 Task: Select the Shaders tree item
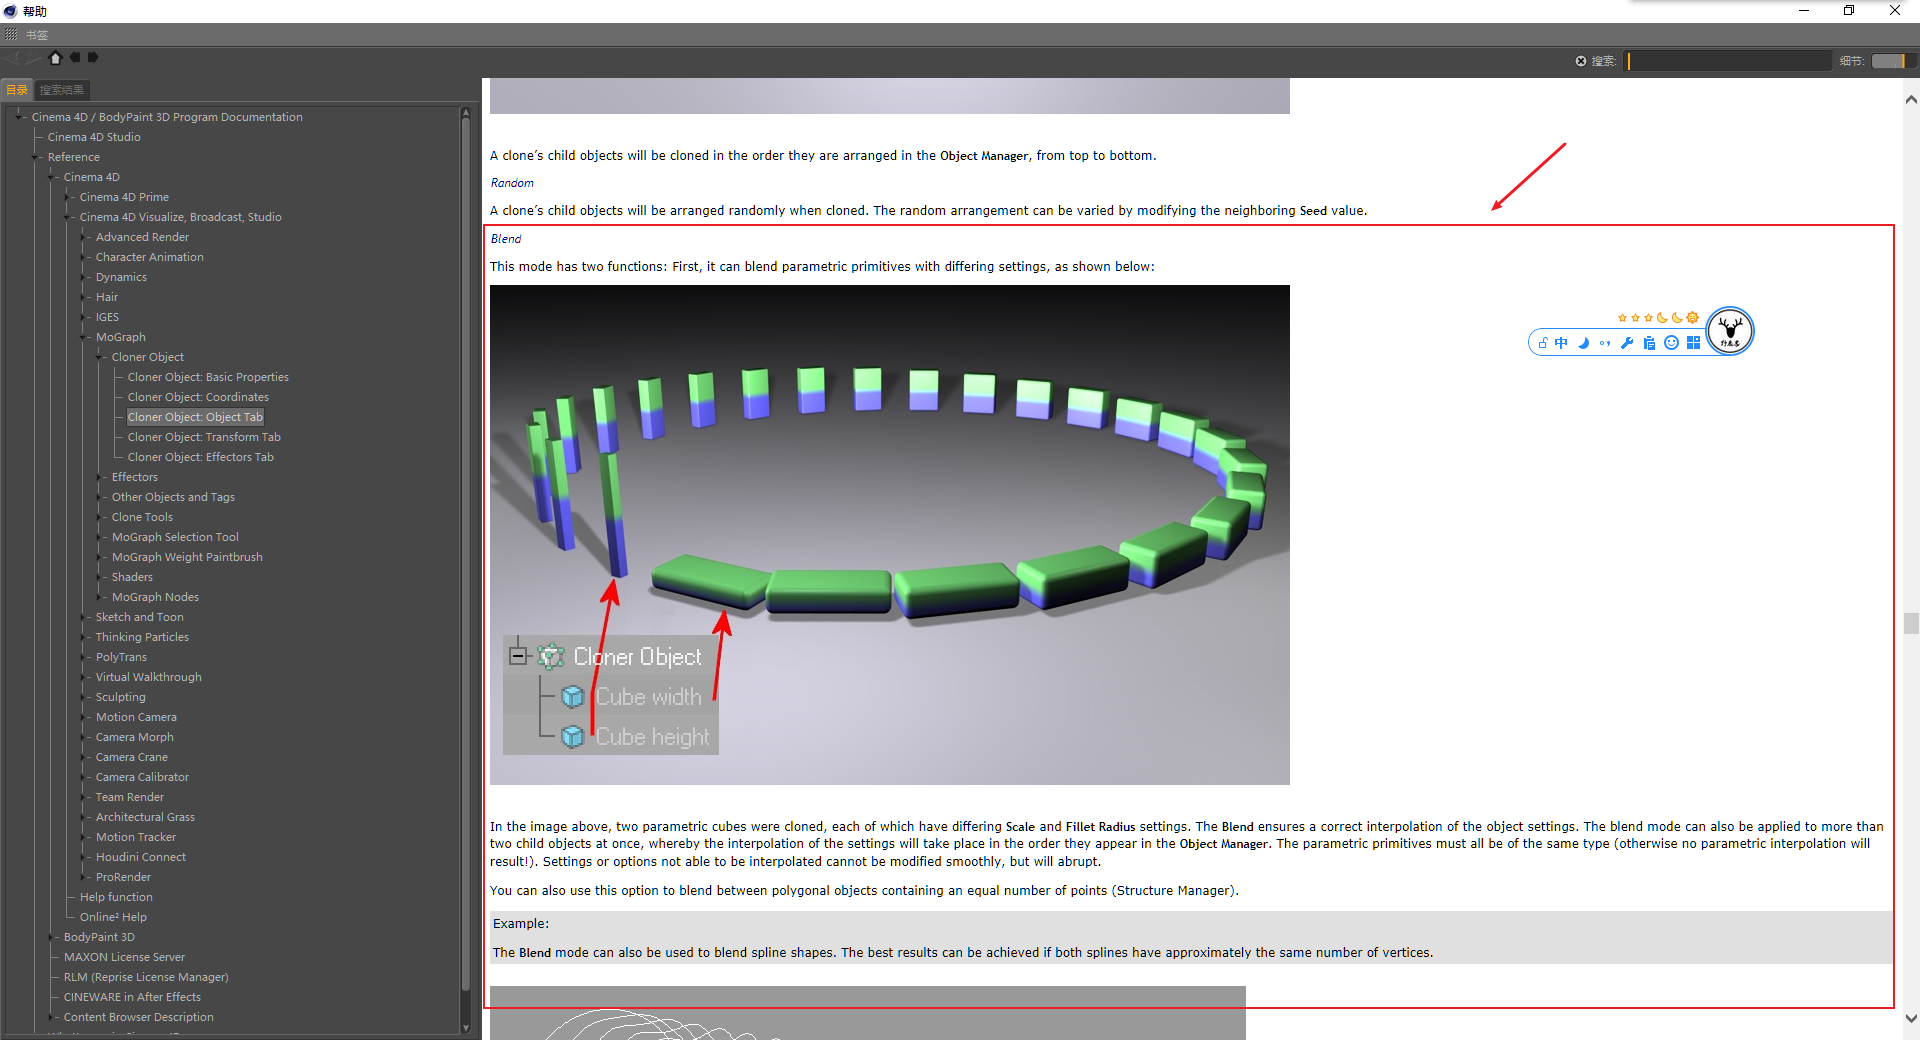click(x=132, y=577)
